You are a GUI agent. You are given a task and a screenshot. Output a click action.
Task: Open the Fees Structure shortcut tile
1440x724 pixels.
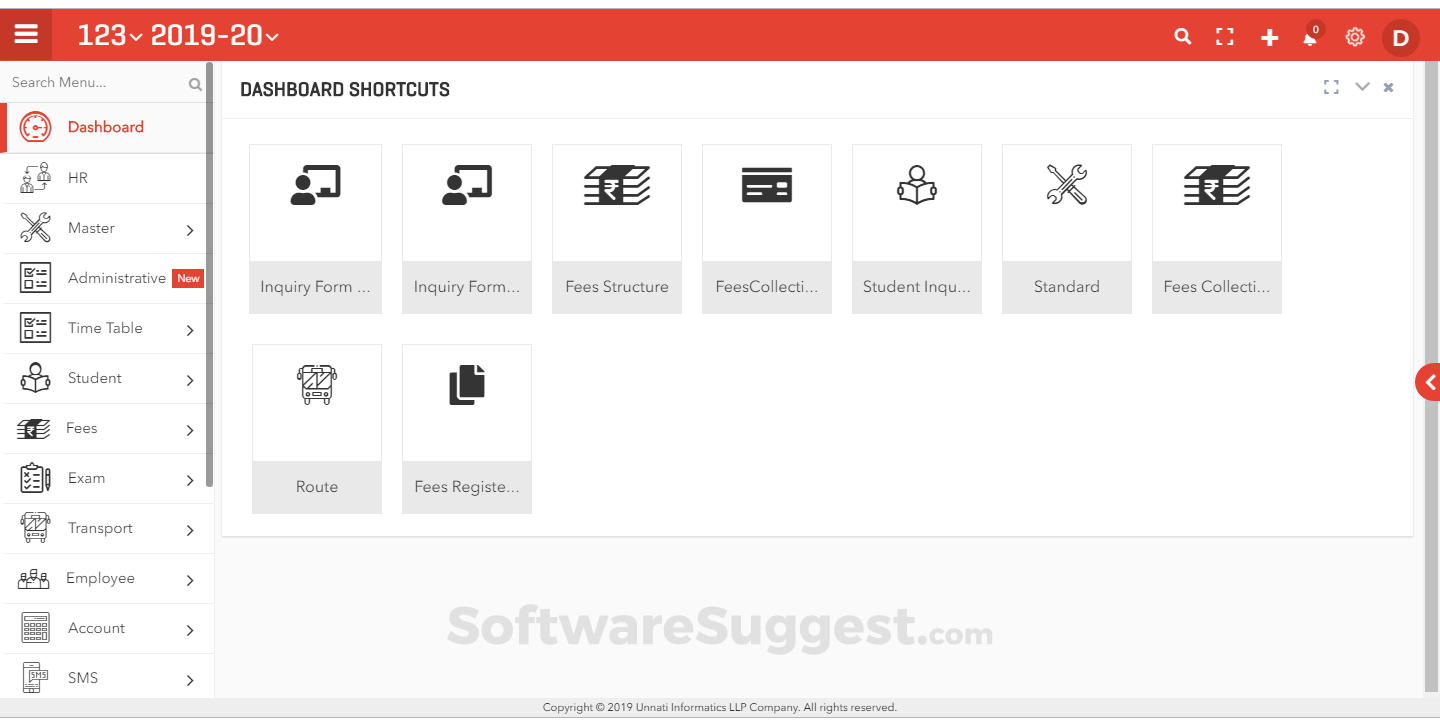617,229
